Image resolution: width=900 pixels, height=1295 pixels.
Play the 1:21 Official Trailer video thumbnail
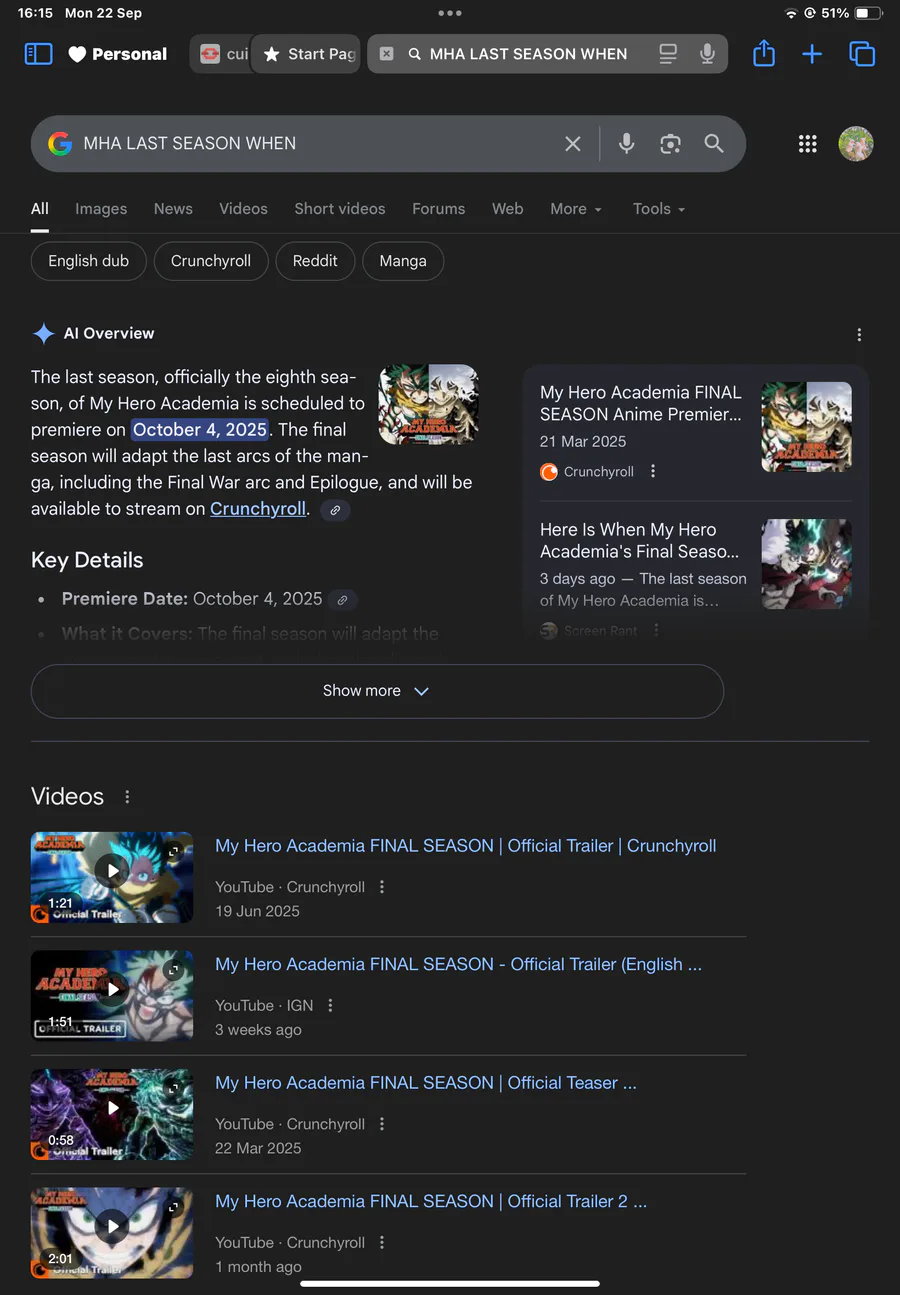pyautogui.click(x=112, y=877)
